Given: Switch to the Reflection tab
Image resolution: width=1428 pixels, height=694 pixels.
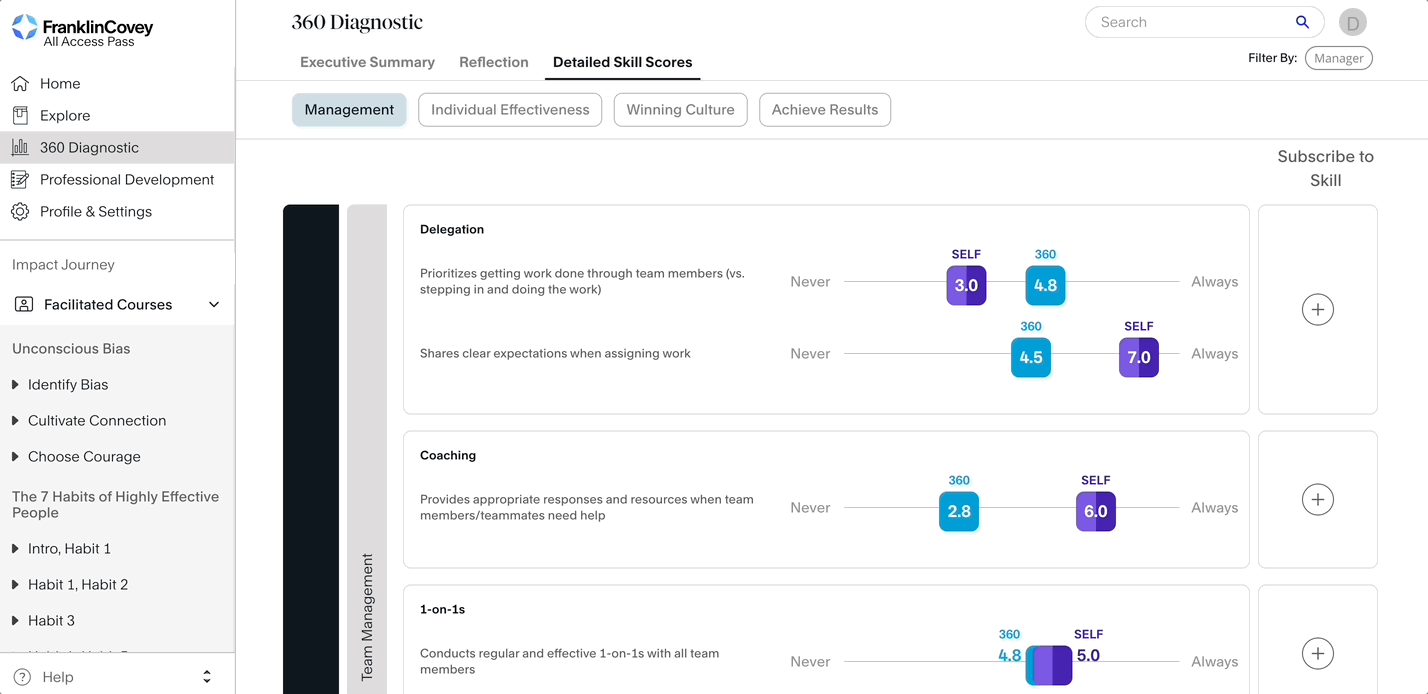Looking at the screenshot, I should pos(493,62).
